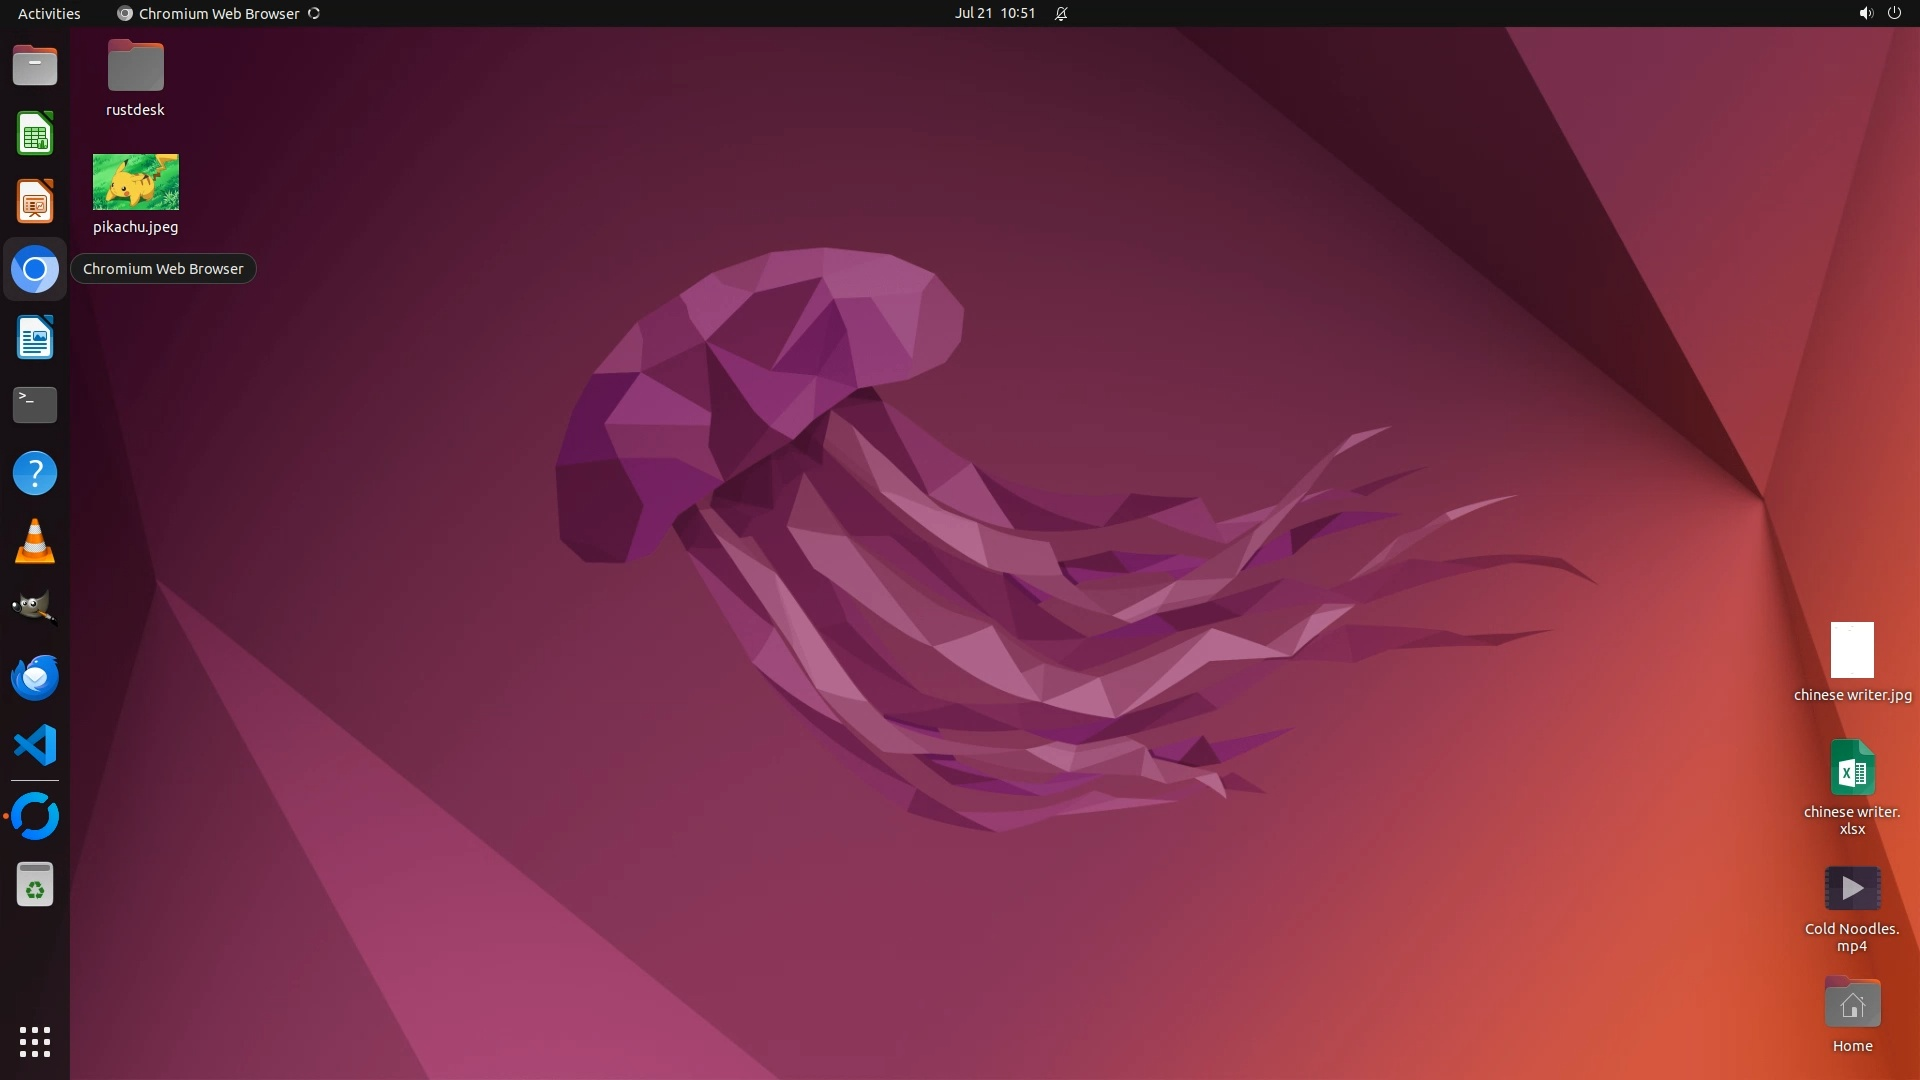Image resolution: width=1920 pixels, height=1080 pixels.
Task: Open Chromium Web Browser menu in top bar
Action: (x=218, y=13)
